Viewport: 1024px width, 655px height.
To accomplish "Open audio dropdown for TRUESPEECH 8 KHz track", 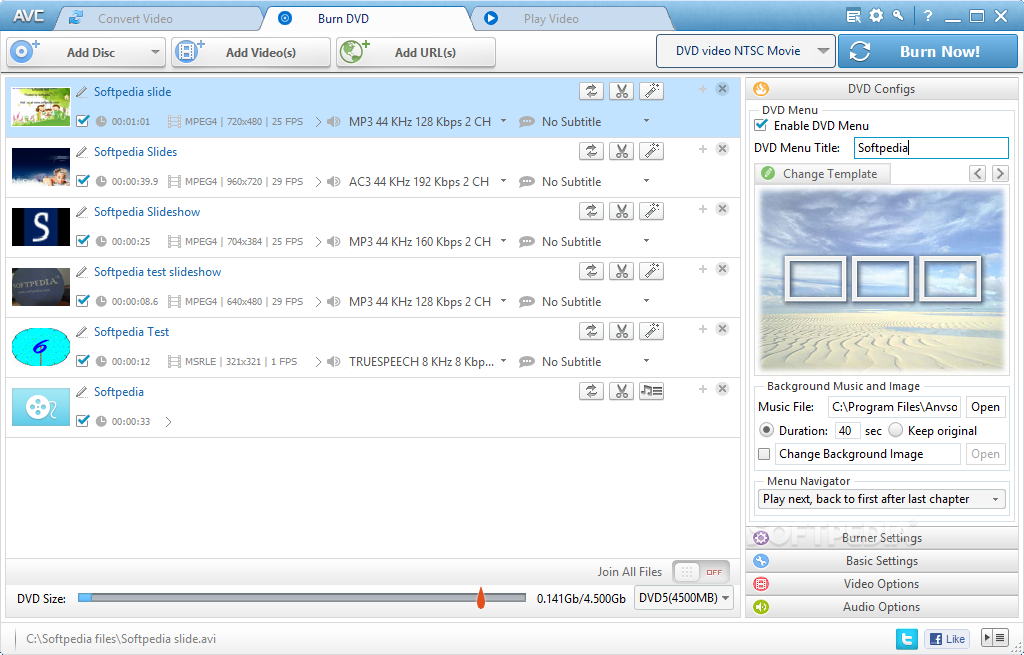I will click(x=503, y=361).
